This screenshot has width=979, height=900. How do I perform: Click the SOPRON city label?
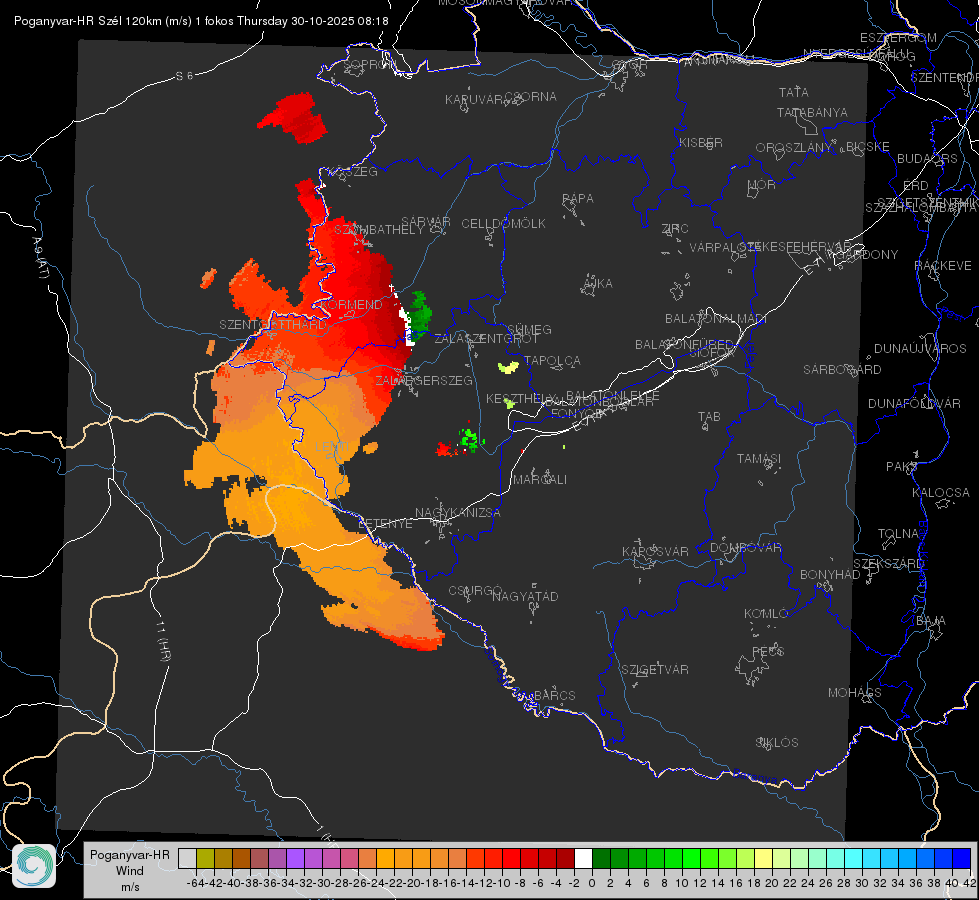pyautogui.click(x=369, y=64)
